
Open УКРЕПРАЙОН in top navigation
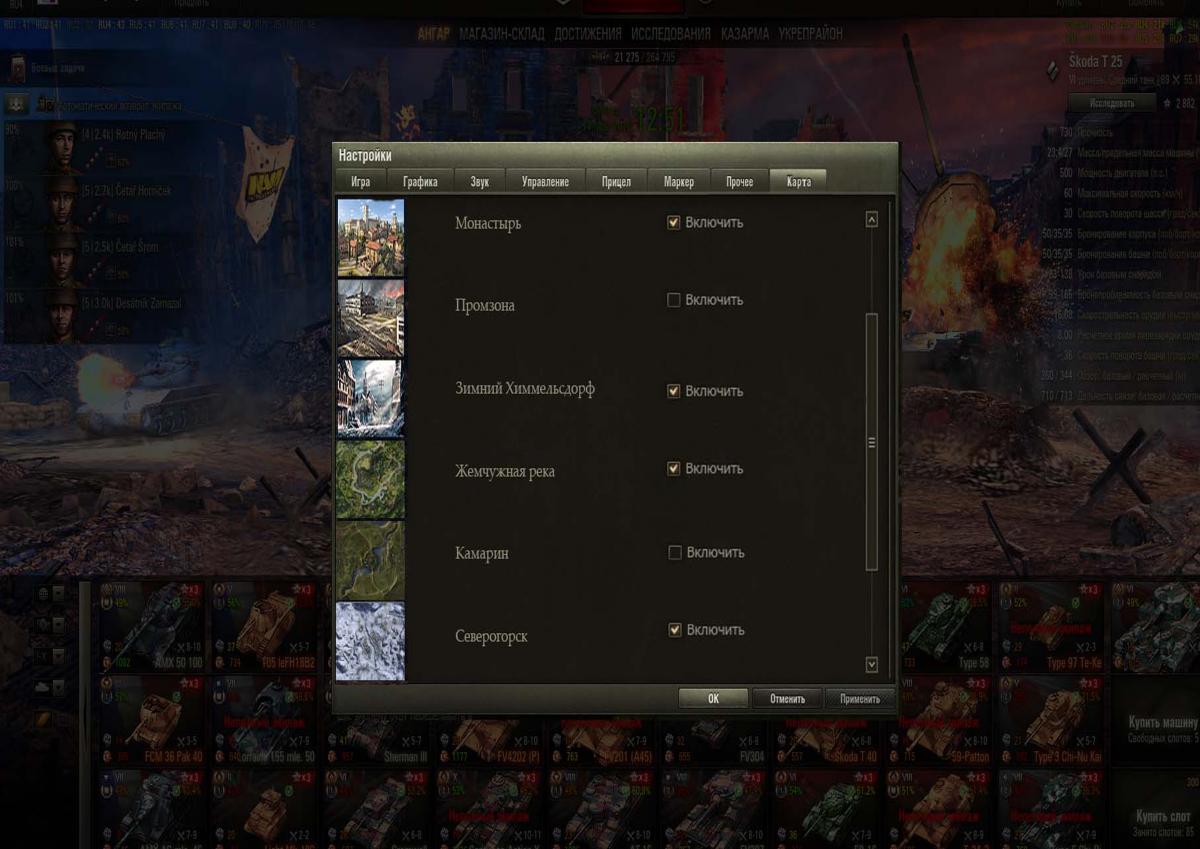tap(811, 34)
